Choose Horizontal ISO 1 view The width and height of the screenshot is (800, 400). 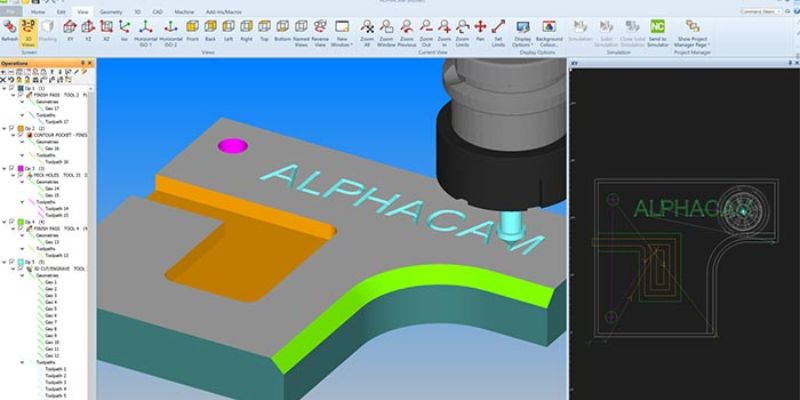tap(146, 33)
